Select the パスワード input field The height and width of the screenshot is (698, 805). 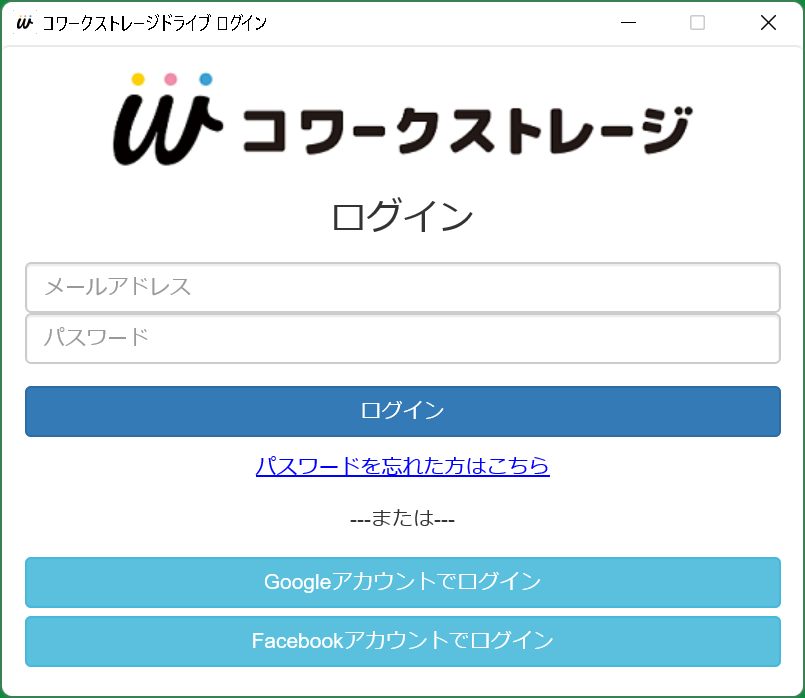pos(402,338)
